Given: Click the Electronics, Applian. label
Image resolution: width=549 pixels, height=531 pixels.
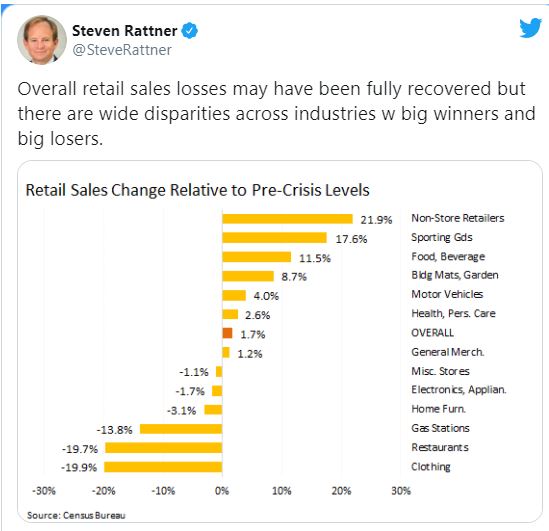Looking at the screenshot, I should (459, 390).
